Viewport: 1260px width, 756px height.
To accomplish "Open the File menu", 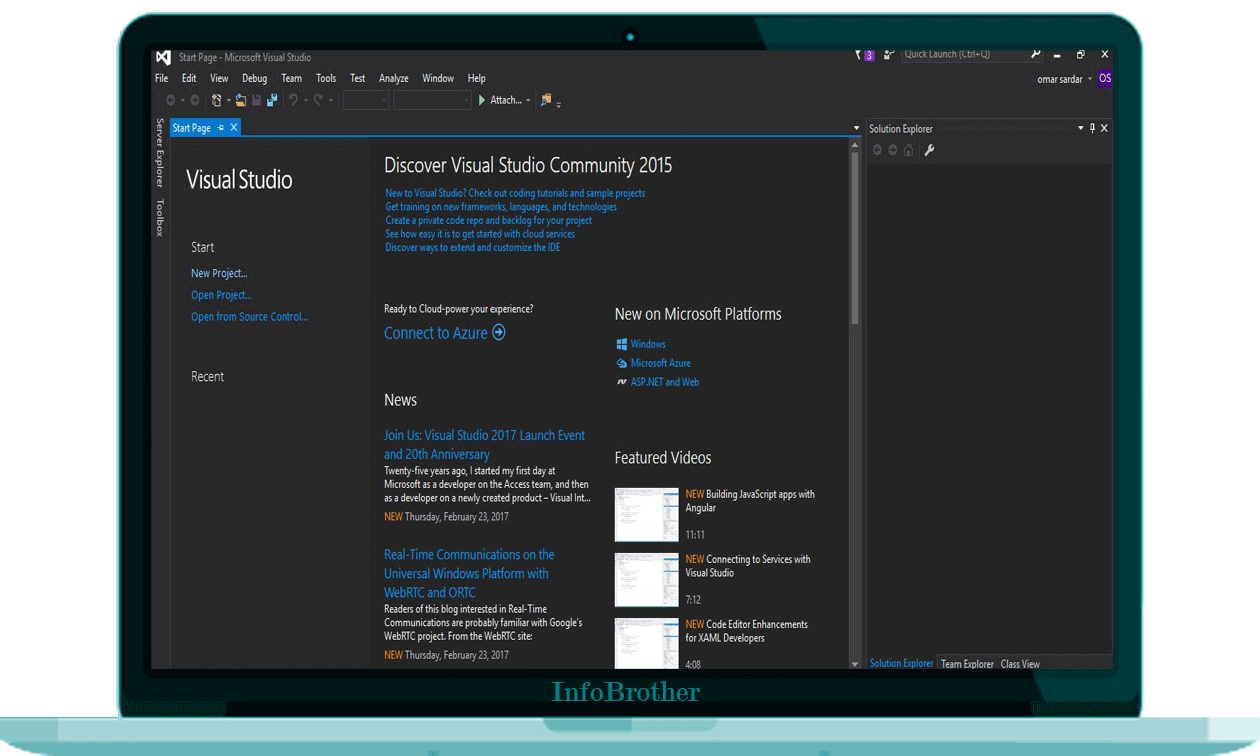I will [162, 78].
